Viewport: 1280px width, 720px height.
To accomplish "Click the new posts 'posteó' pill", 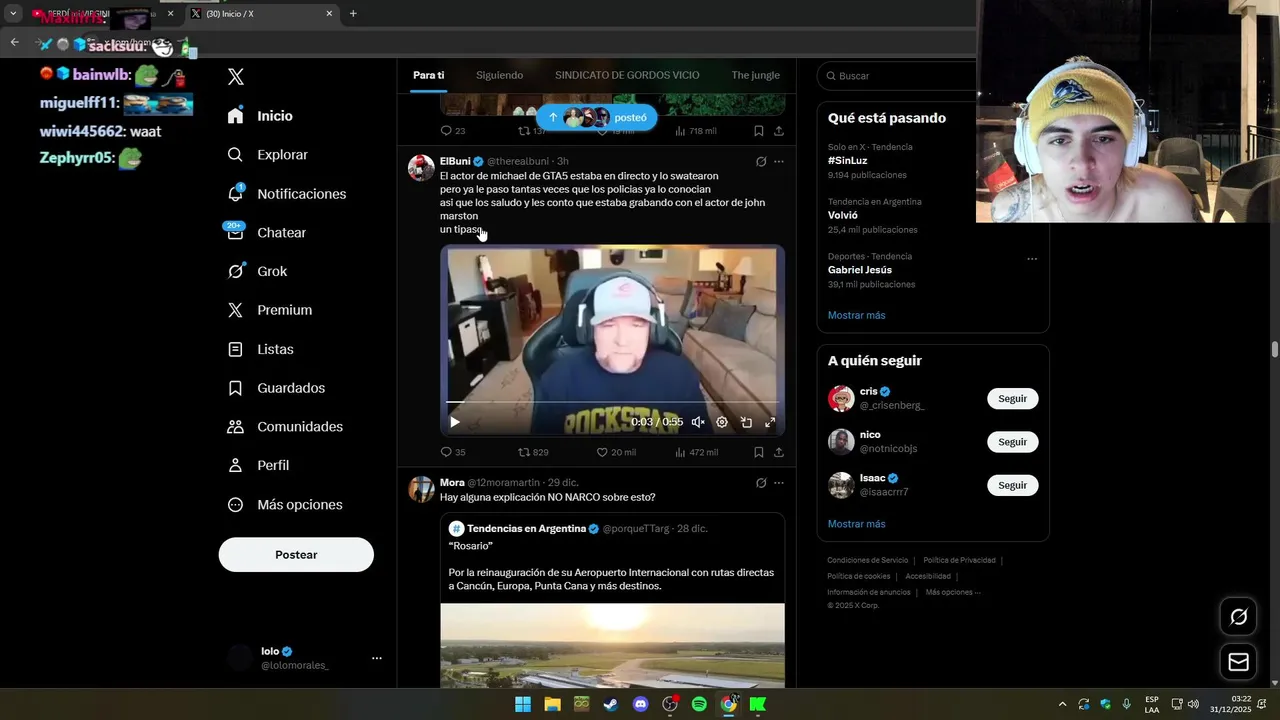I will [597, 117].
